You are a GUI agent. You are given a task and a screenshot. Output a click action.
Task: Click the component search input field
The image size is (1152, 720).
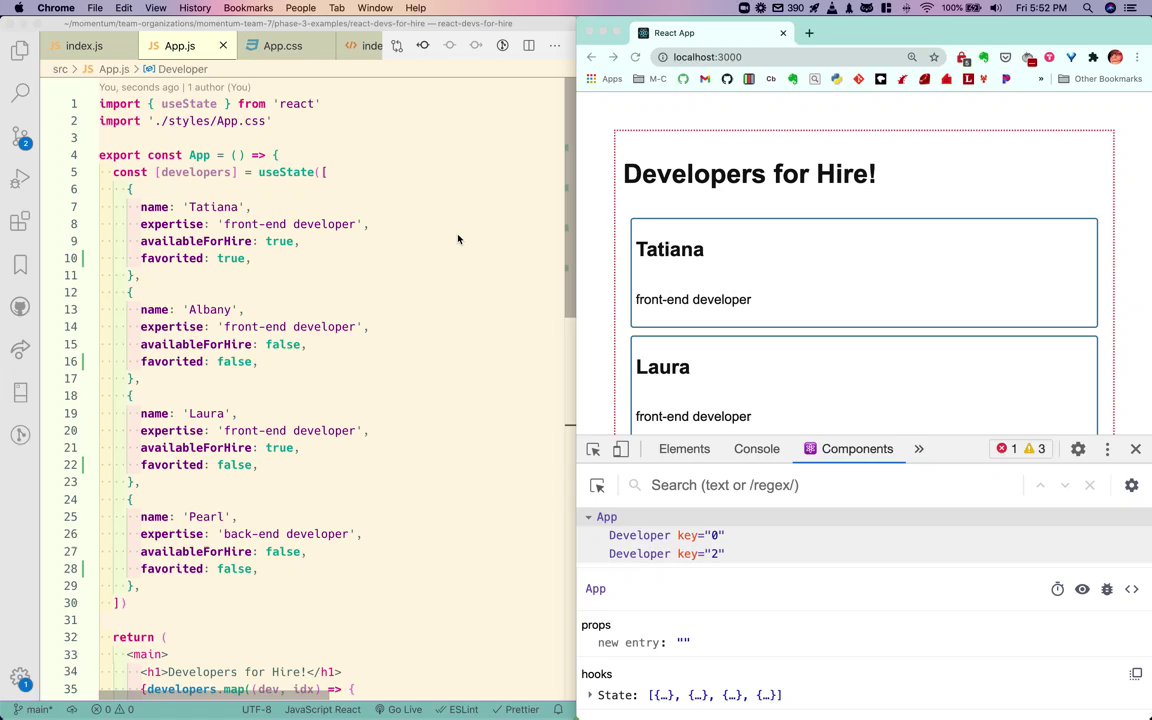[830, 485]
